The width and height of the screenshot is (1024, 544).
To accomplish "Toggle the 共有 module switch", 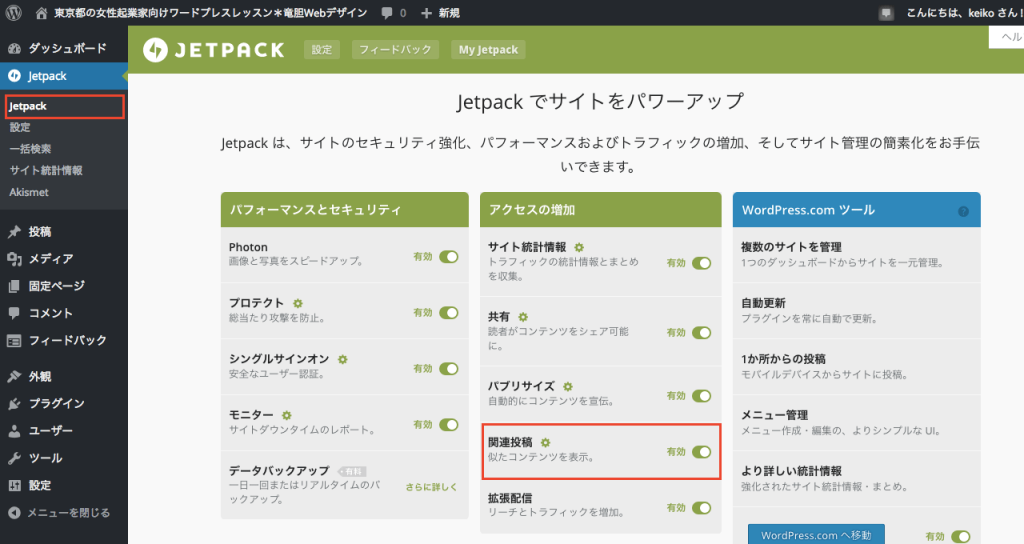I will click(x=701, y=333).
